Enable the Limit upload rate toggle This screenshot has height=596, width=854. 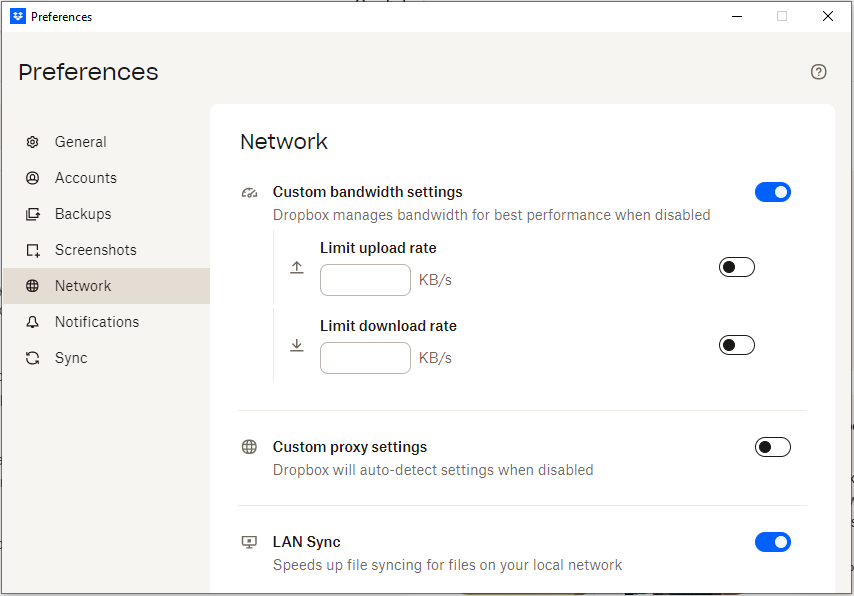[736, 267]
